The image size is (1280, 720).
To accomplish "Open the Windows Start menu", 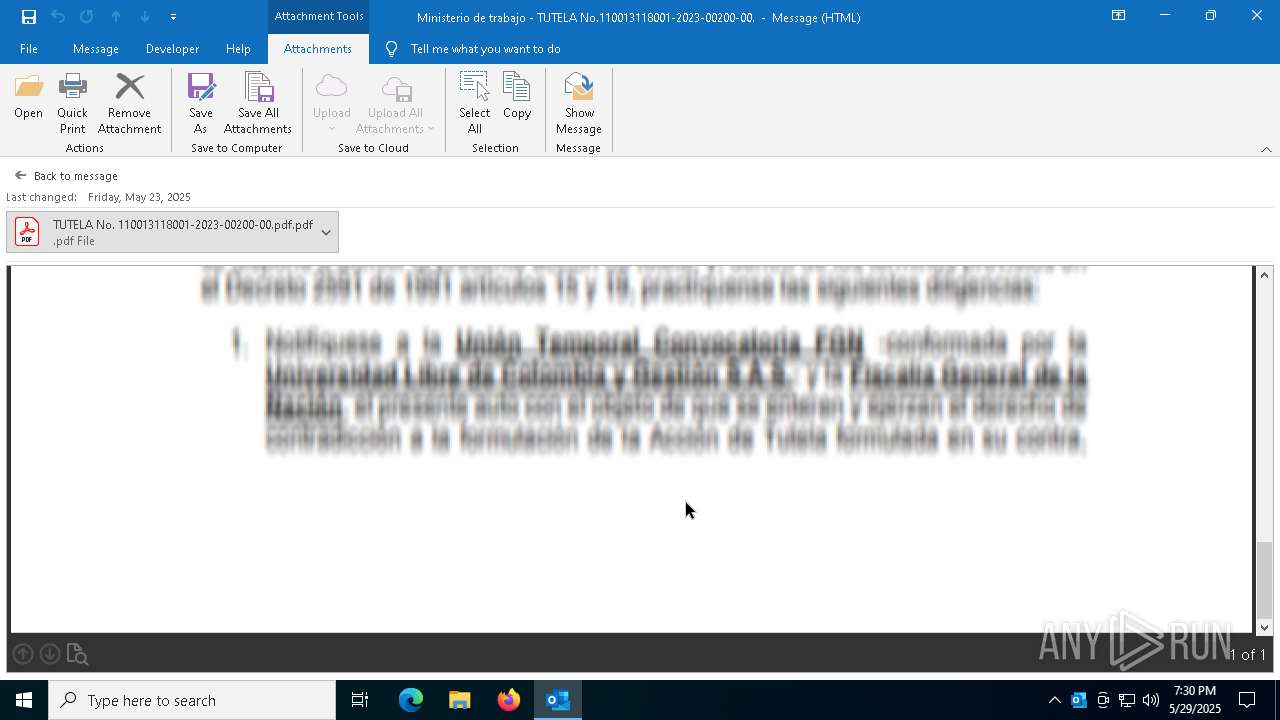I will click(24, 700).
